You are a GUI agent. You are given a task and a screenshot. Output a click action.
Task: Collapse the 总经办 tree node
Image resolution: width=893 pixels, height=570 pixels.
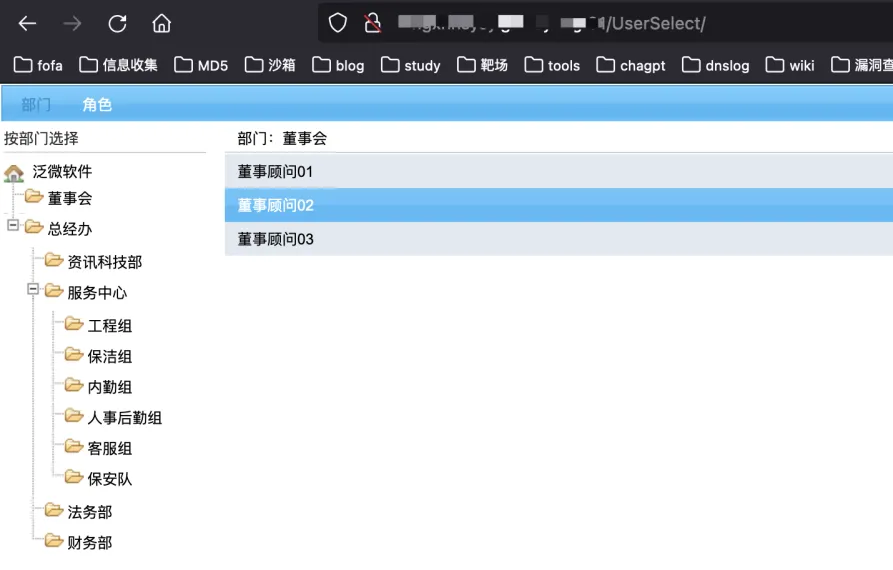point(13,225)
